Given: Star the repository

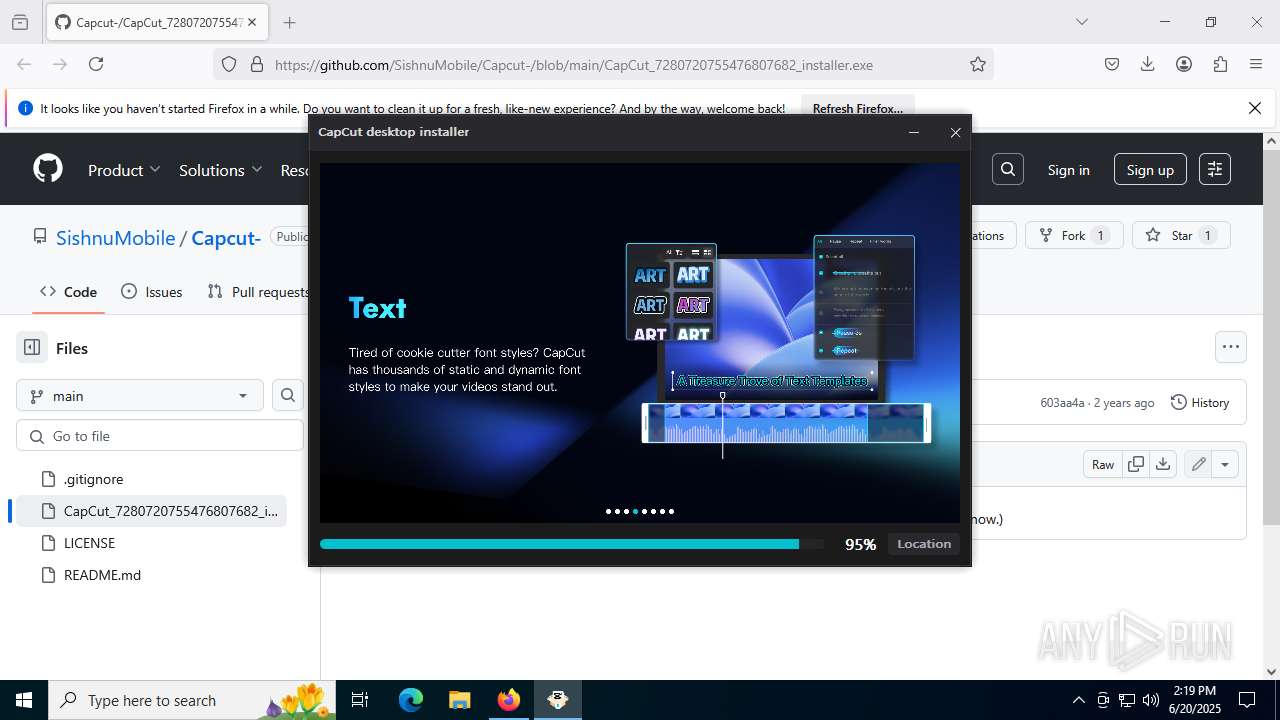Looking at the screenshot, I should (x=1181, y=235).
